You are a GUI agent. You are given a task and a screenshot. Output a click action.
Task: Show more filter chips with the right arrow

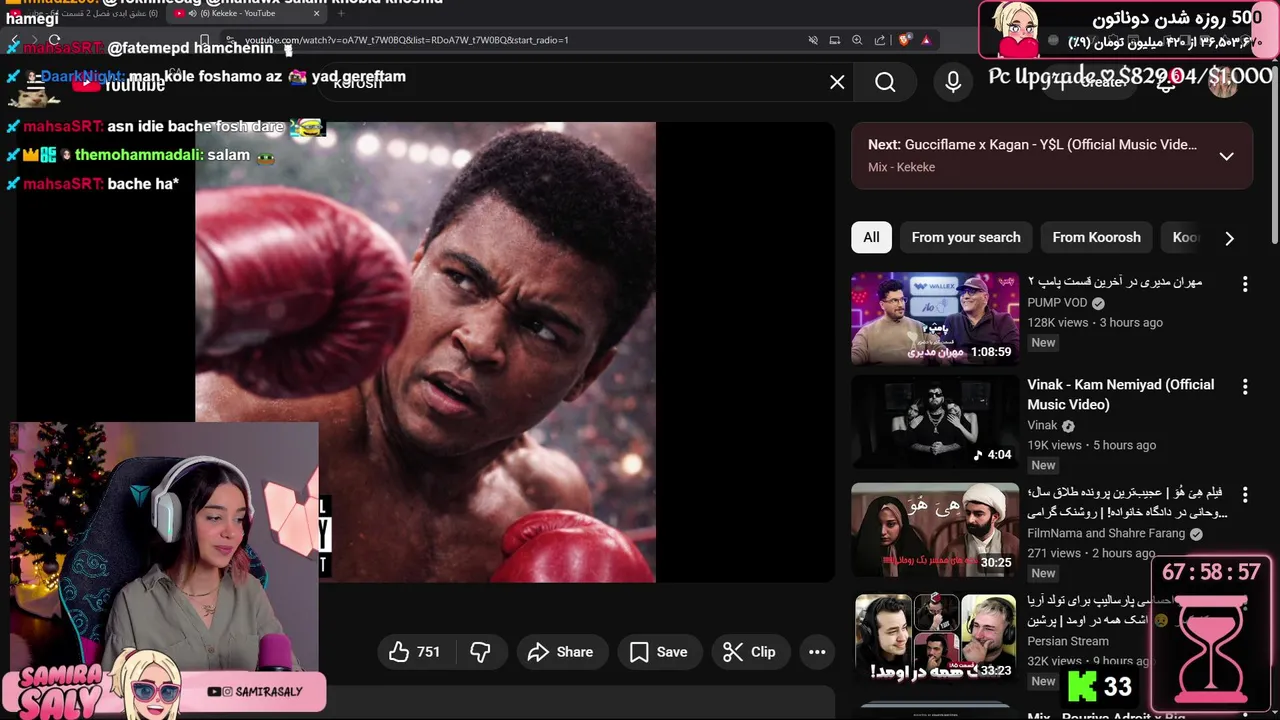[x=1229, y=238]
